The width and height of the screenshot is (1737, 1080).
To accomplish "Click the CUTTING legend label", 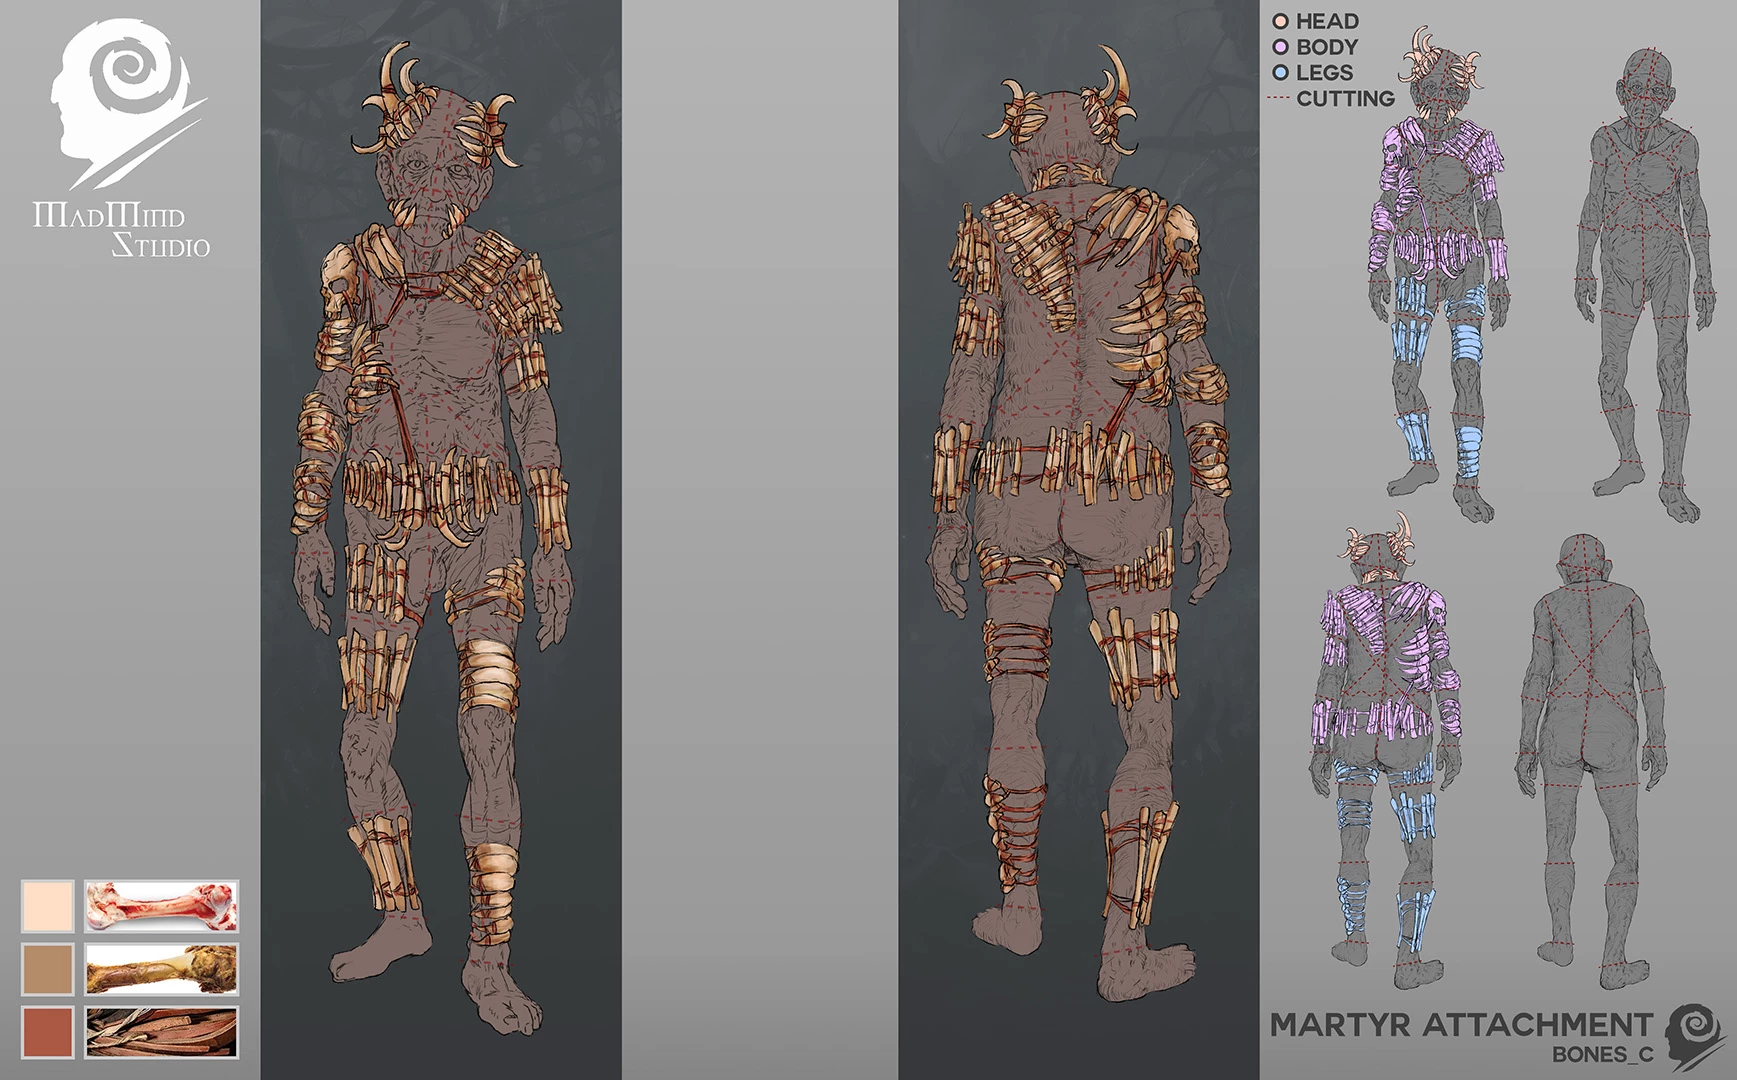I will pyautogui.click(x=1345, y=99).
